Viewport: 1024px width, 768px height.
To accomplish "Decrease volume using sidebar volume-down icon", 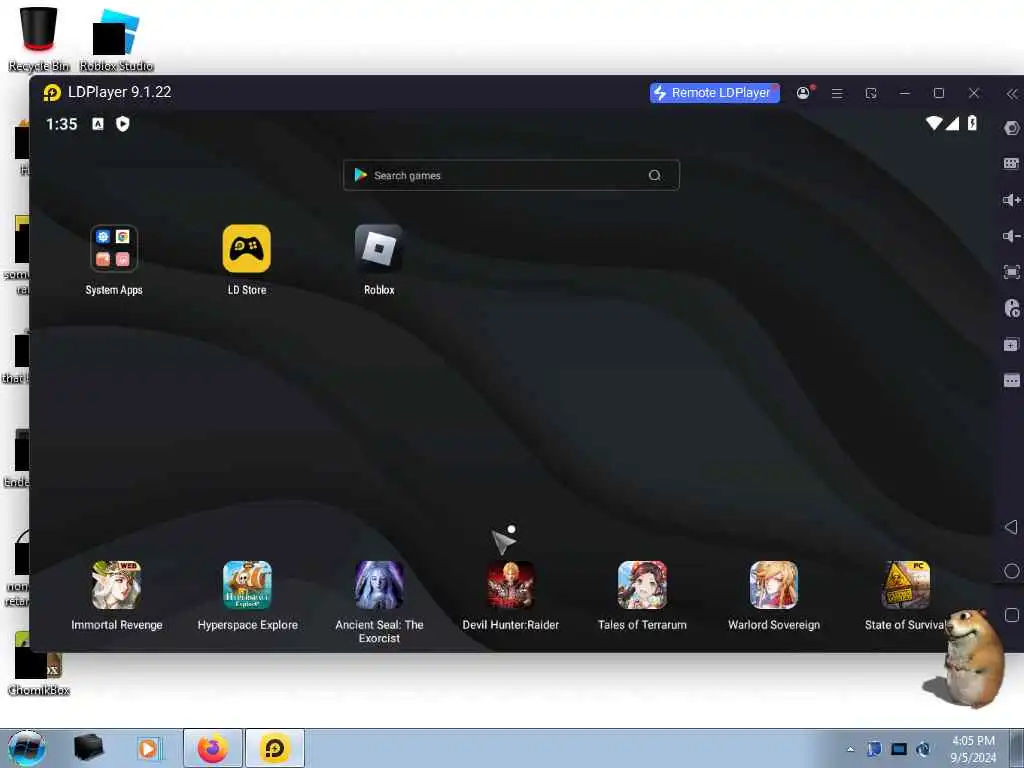I will coord(1012,236).
